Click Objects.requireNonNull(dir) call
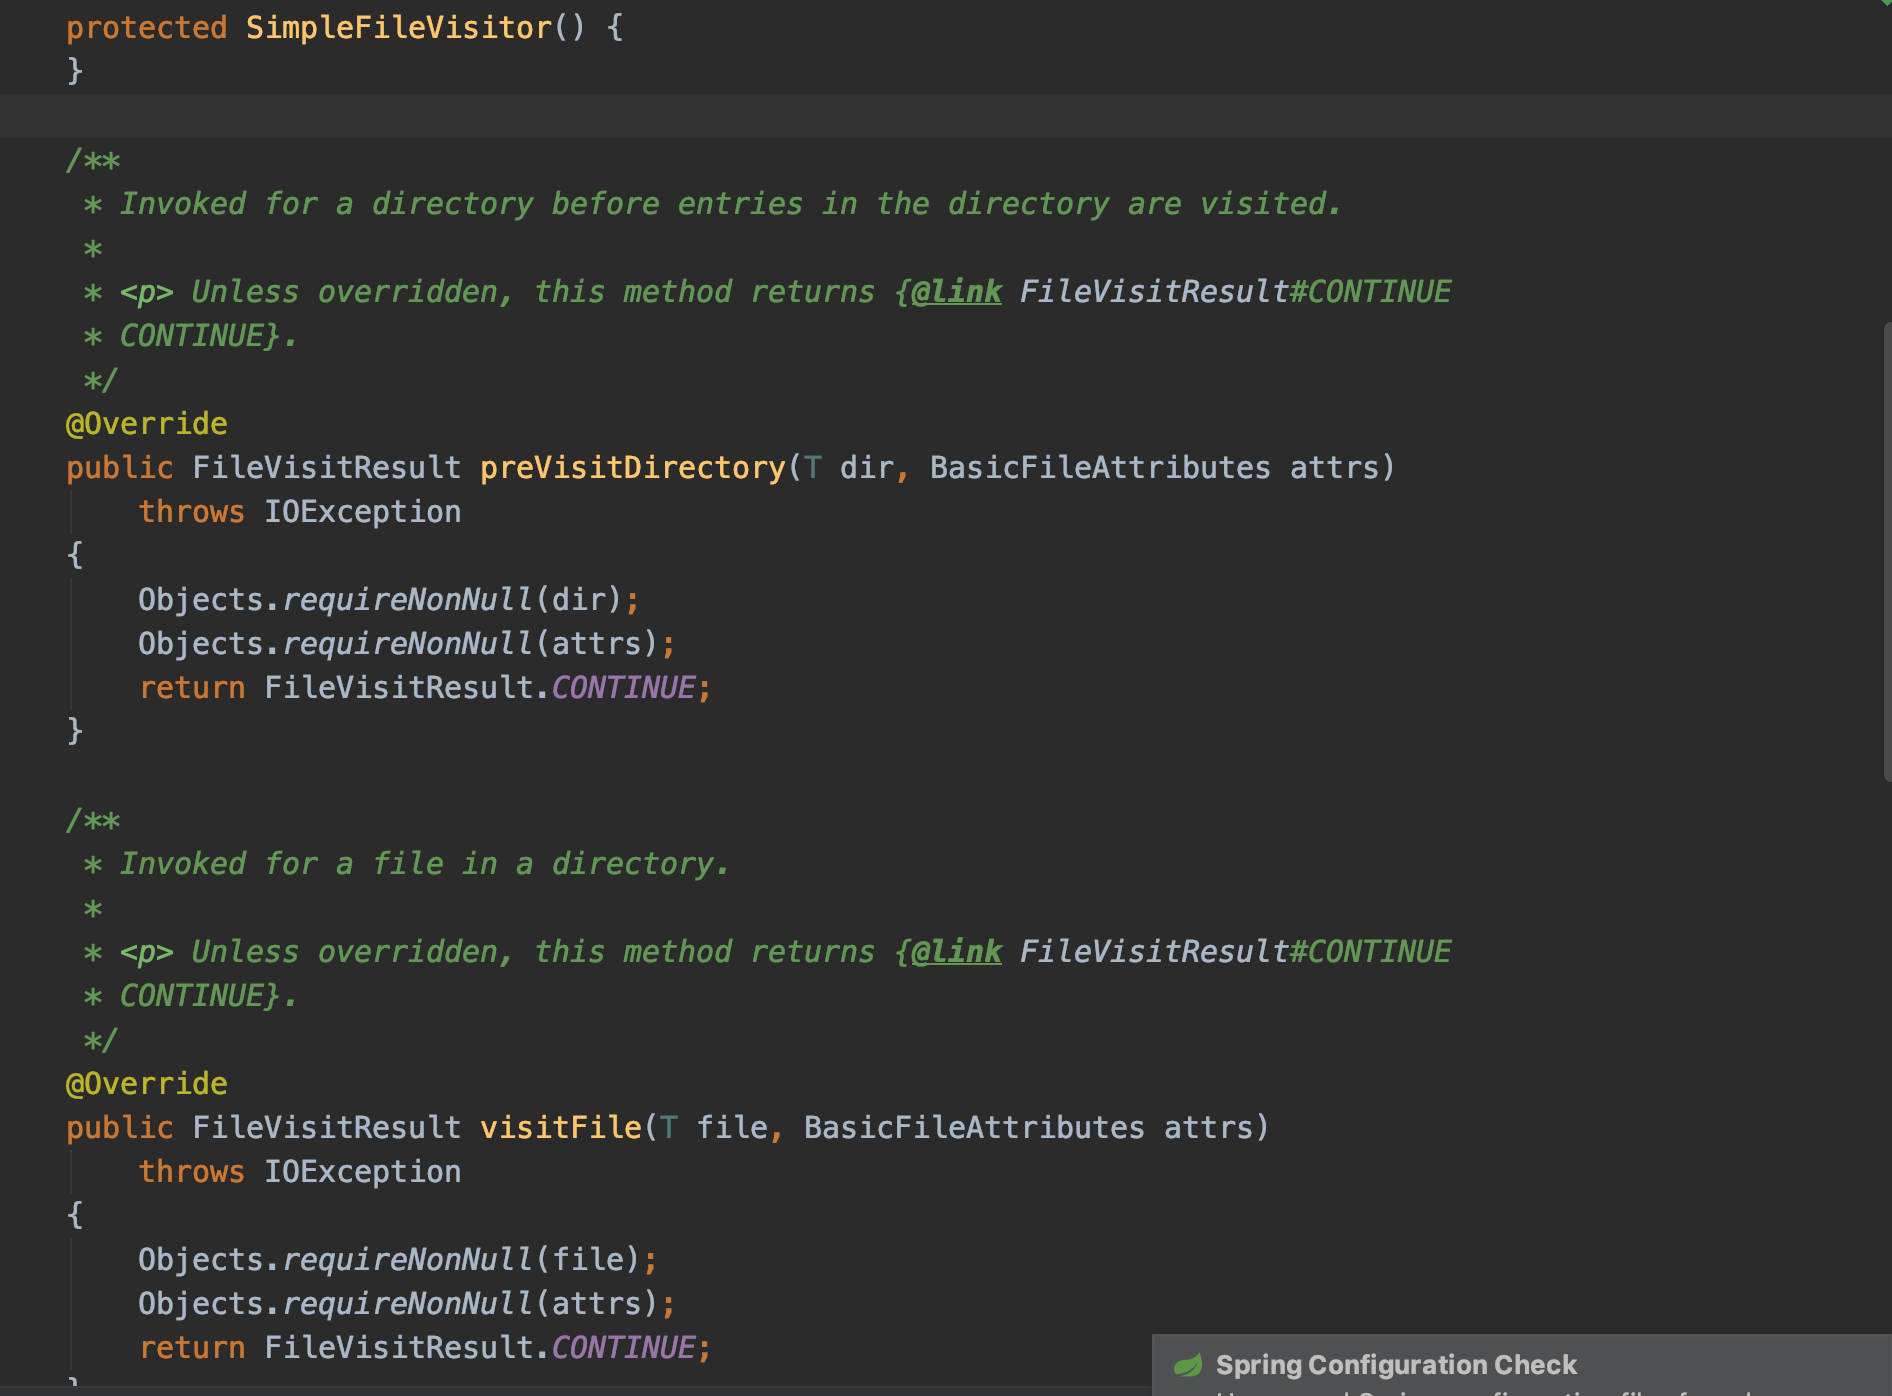The height and width of the screenshot is (1396, 1892). pos(385,598)
